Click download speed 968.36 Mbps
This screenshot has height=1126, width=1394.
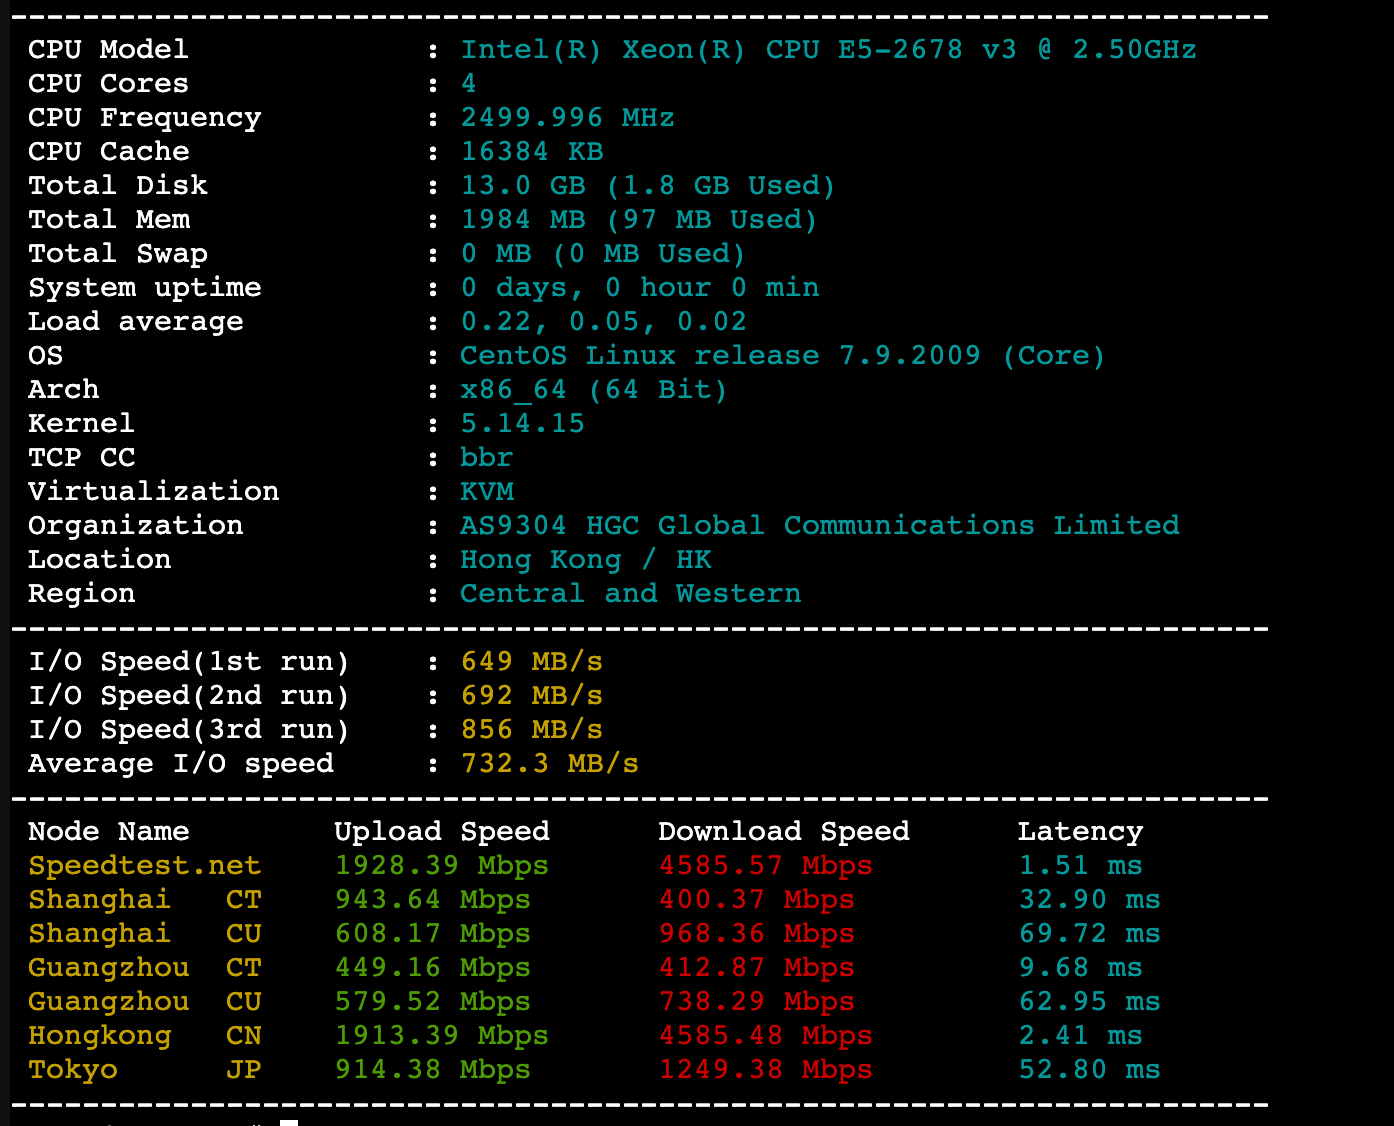point(756,934)
